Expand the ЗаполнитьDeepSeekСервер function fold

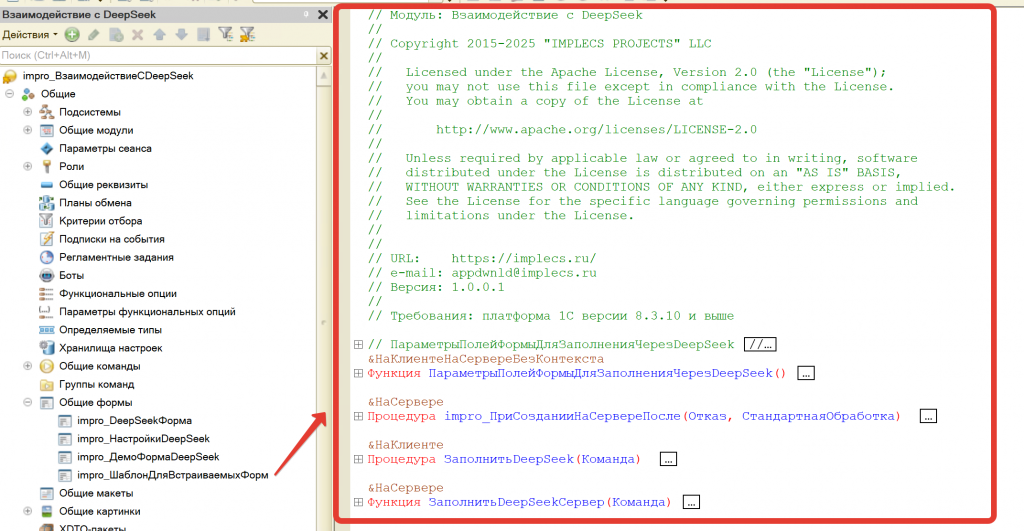[358, 502]
